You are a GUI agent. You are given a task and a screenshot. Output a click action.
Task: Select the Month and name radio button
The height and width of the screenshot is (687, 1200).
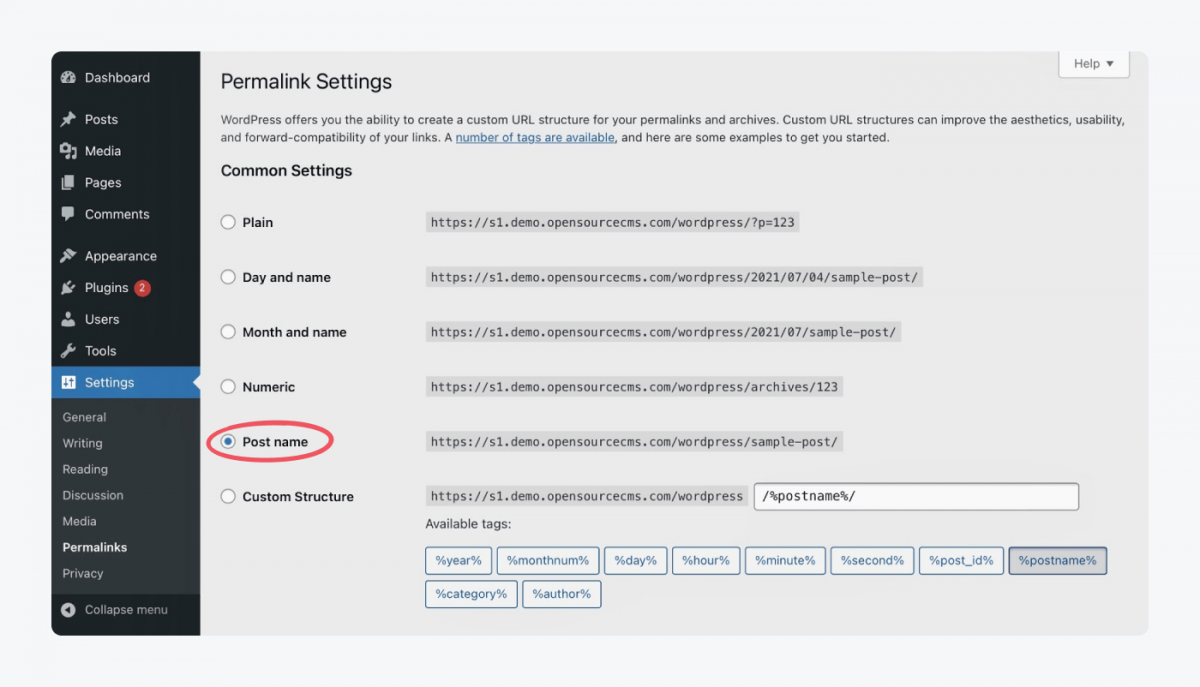pos(228,332)
